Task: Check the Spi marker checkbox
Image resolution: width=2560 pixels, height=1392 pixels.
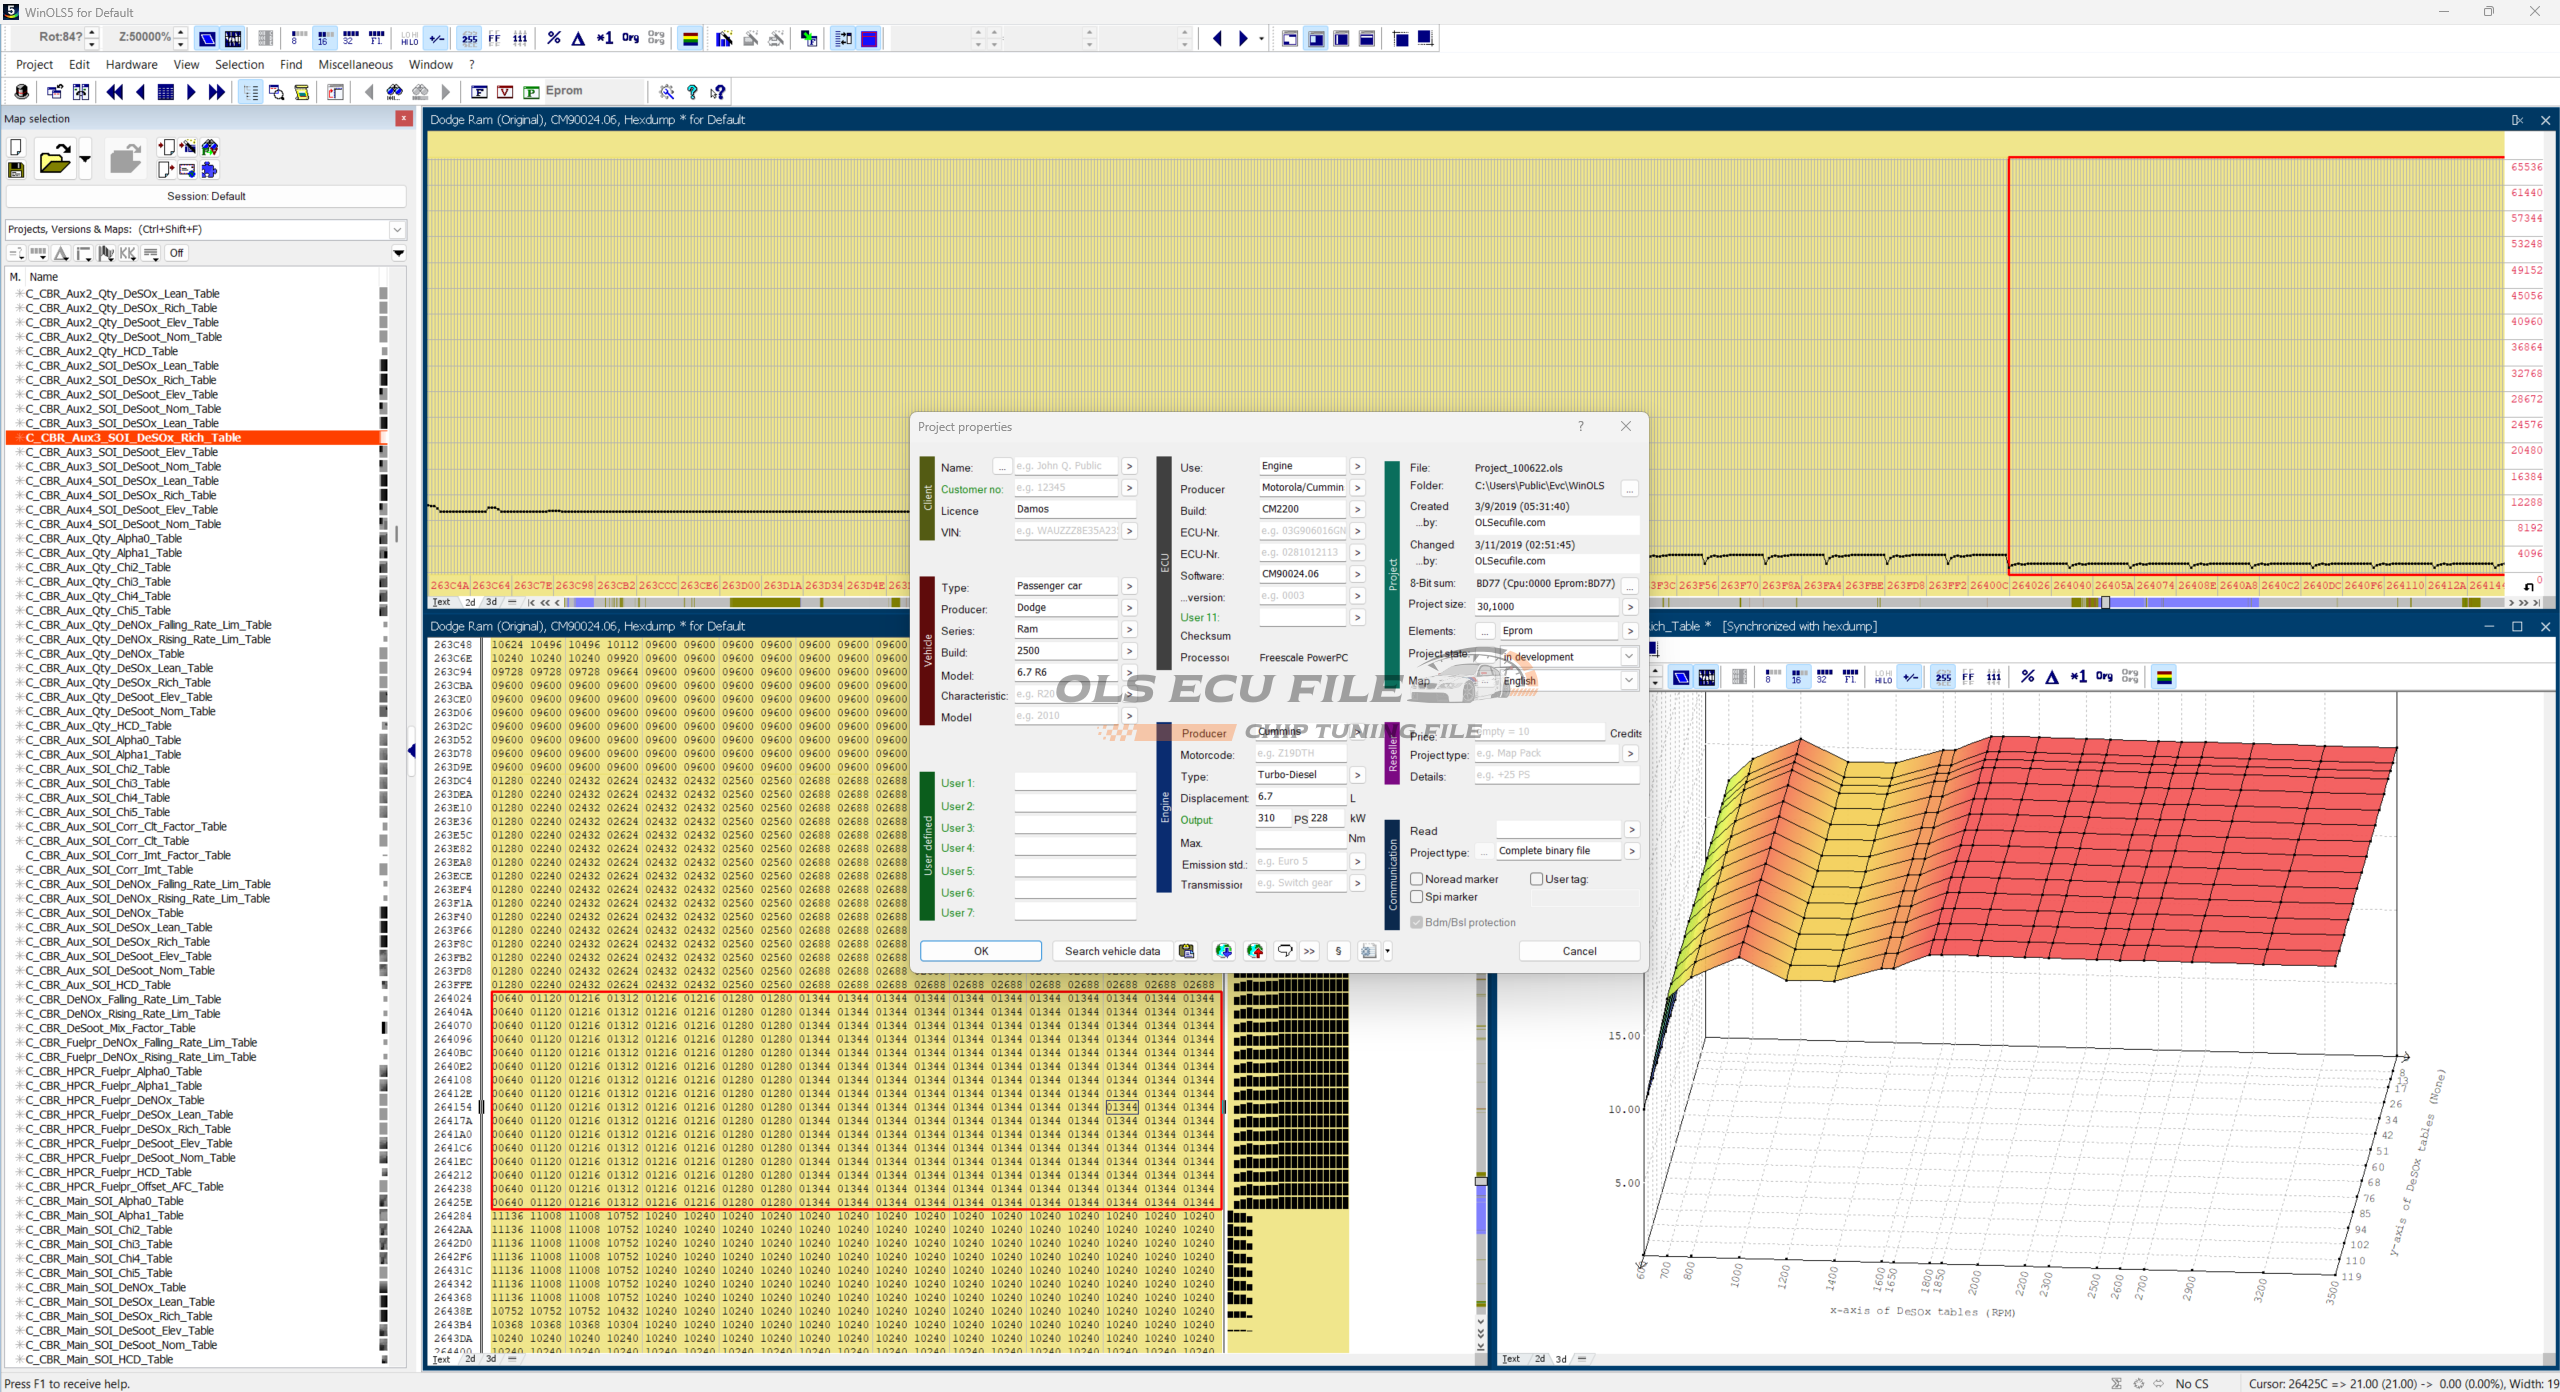Action: (1416, 897)
